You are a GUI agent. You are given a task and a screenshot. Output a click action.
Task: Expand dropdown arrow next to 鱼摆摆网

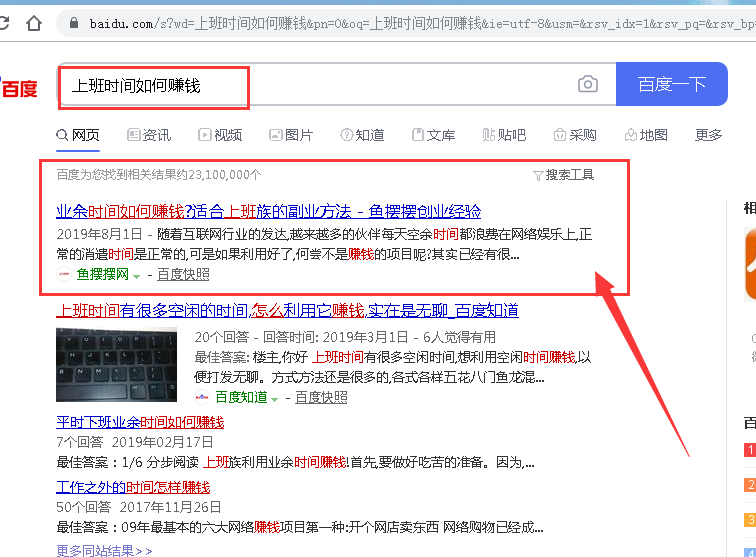136,276
